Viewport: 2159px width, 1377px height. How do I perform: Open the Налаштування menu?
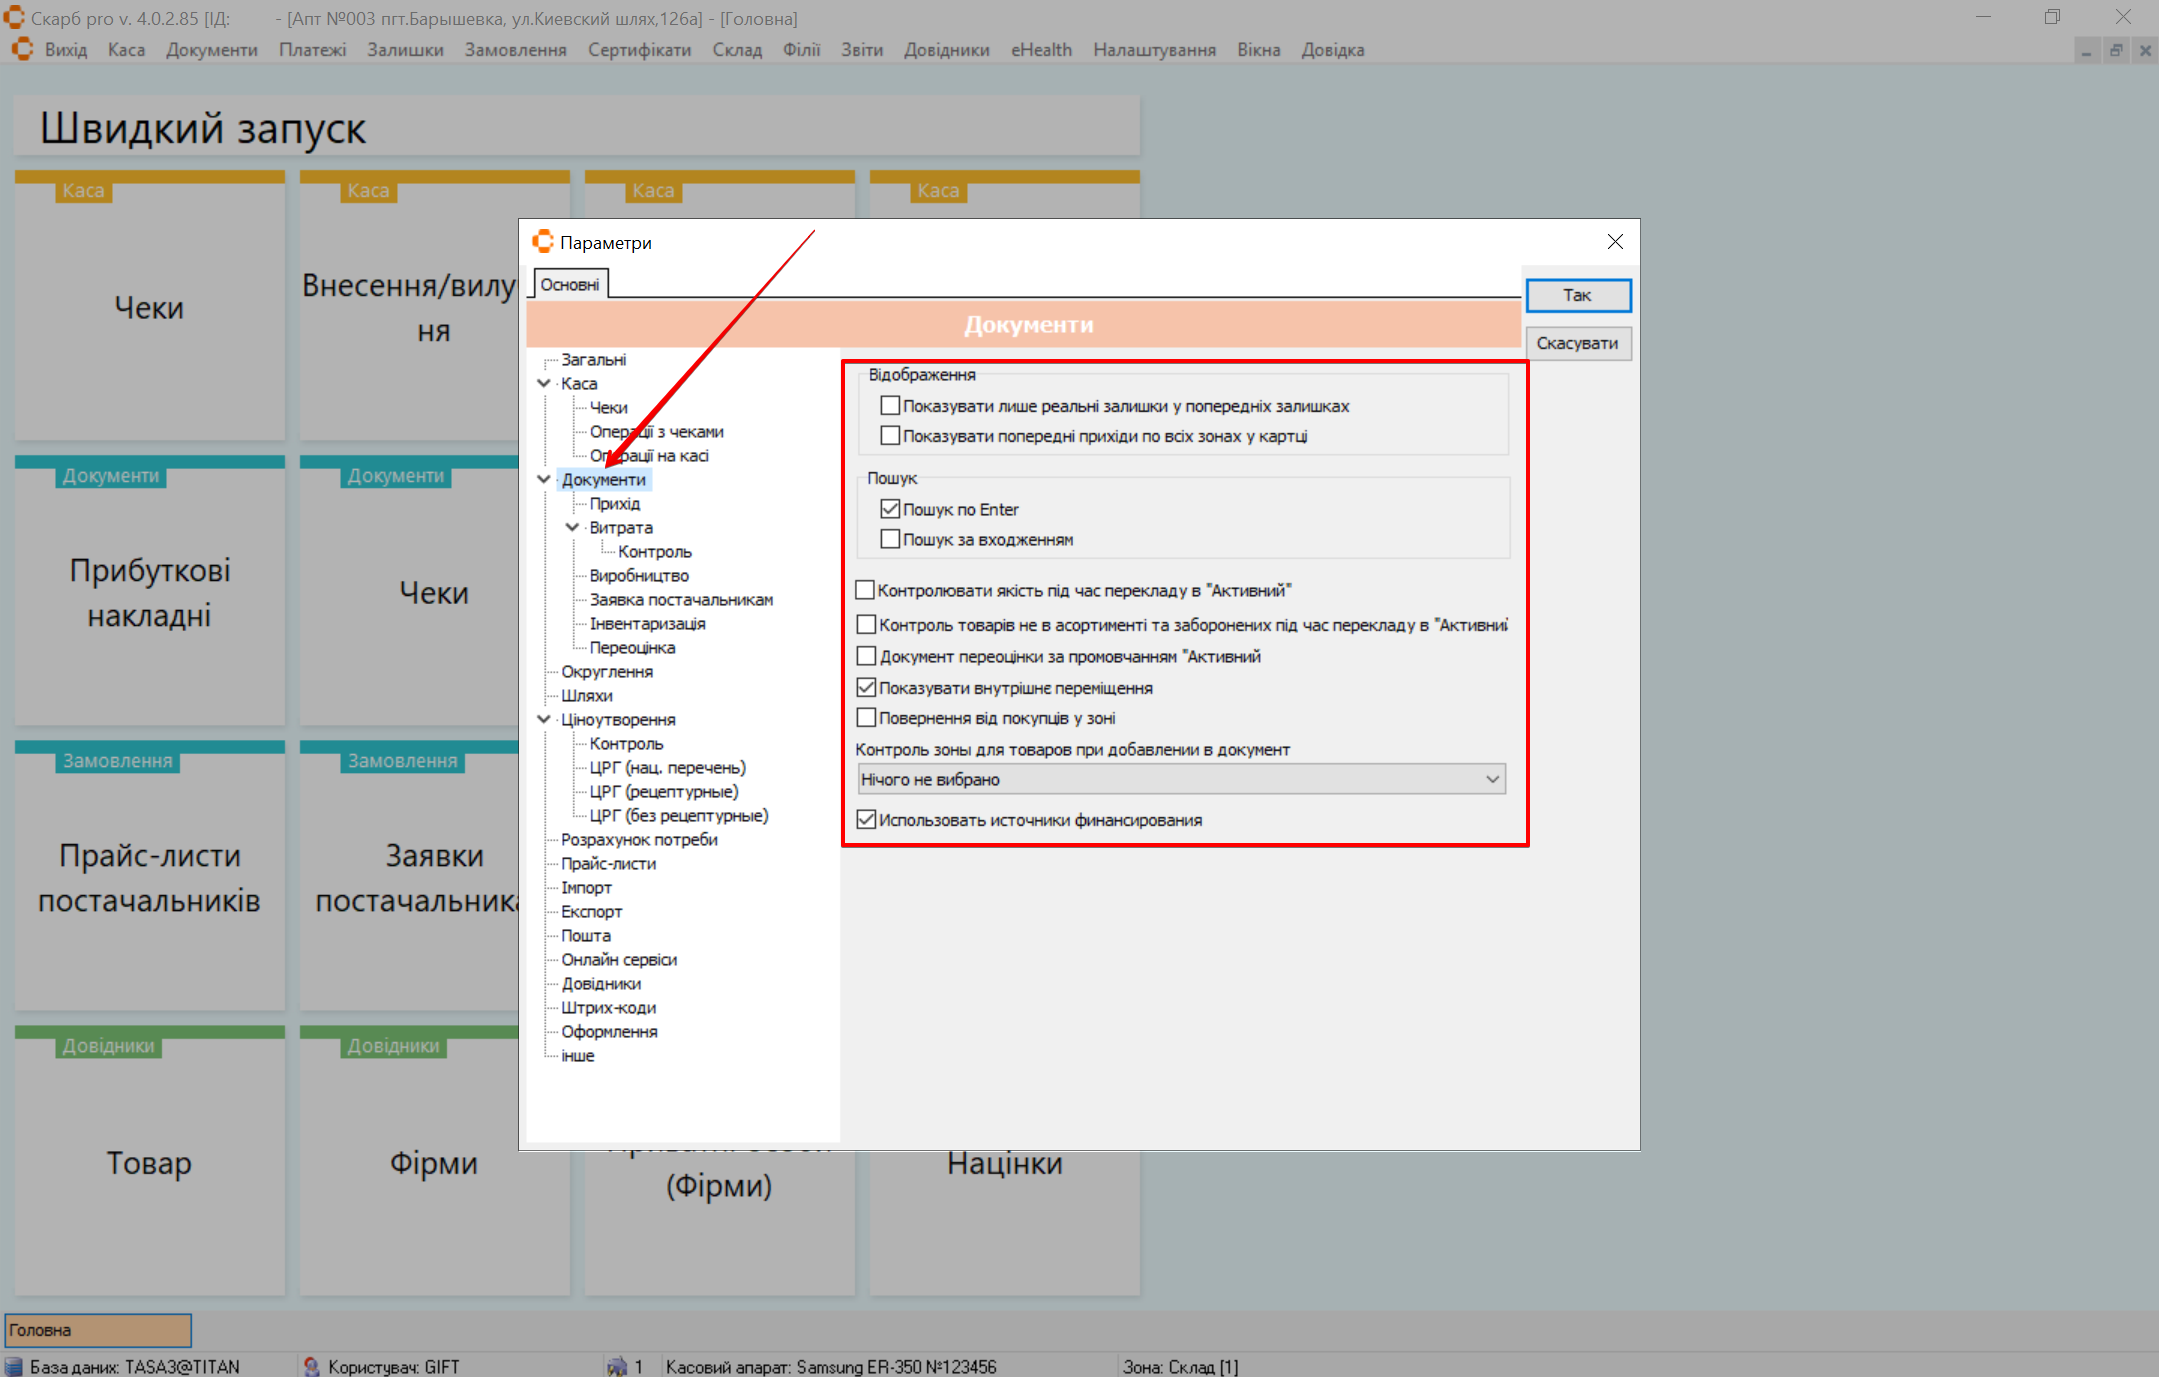(x=1154, y=50)
